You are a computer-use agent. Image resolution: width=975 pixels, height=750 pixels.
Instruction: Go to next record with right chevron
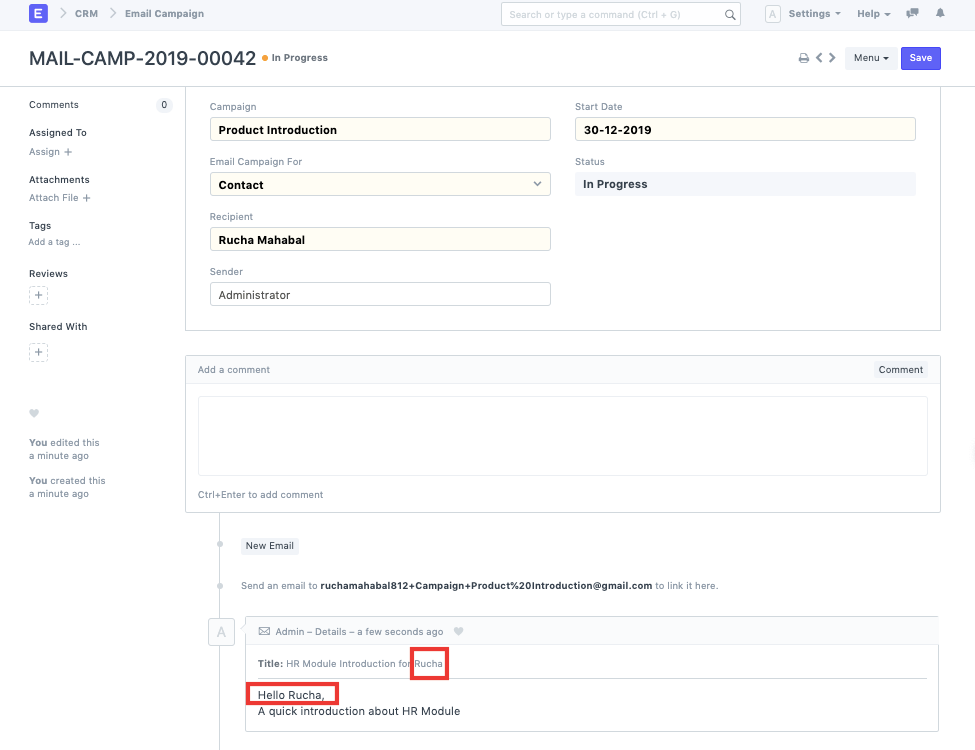tap(833, 58)
